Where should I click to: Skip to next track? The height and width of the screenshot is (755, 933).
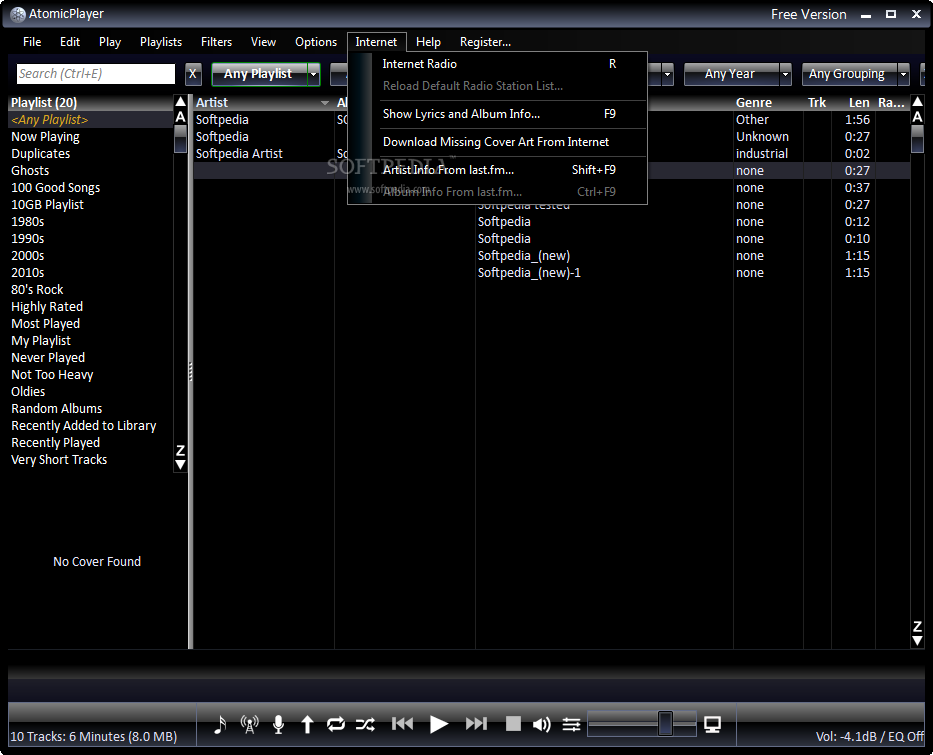476,723
